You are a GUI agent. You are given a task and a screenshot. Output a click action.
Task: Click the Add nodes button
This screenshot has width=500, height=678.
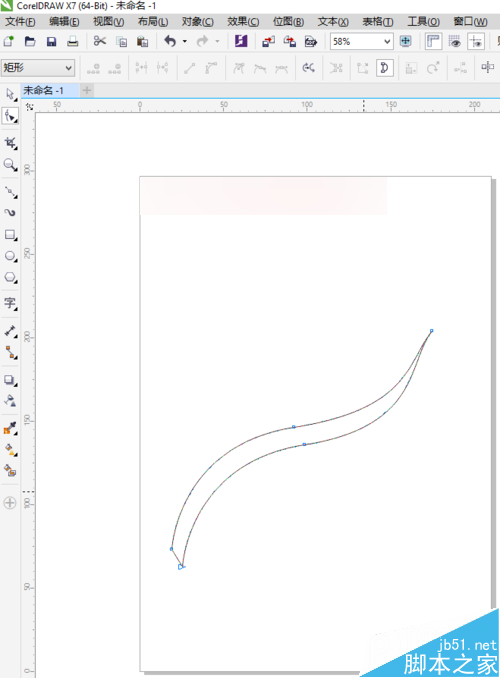click(93, 68)
